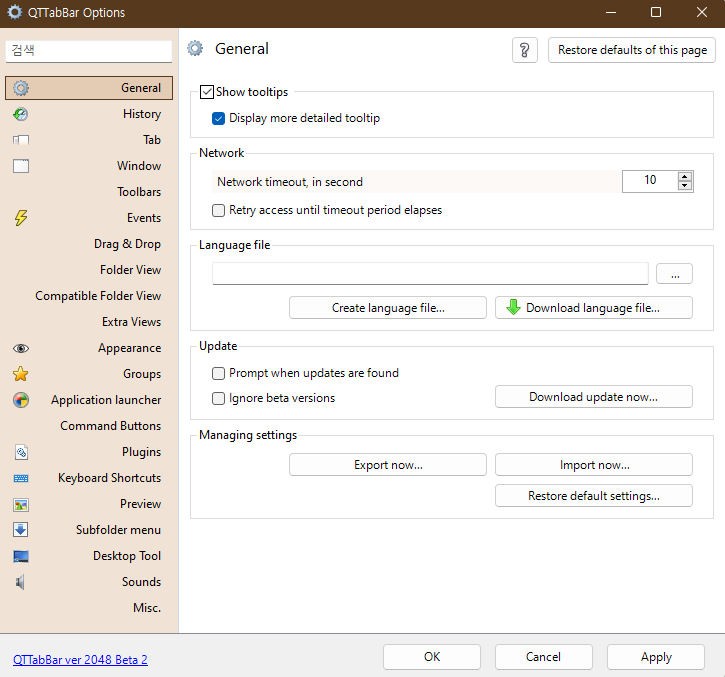Click the Groups star icon

coord(21,374)
